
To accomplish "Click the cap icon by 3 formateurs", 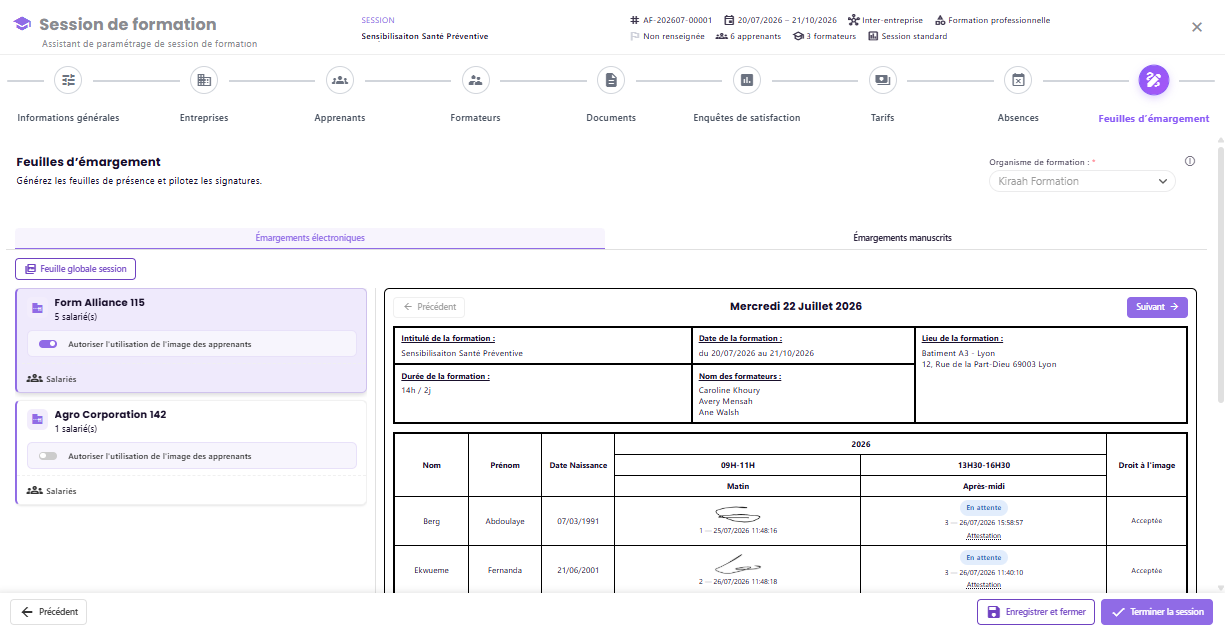I will click(x=798, y=36).
